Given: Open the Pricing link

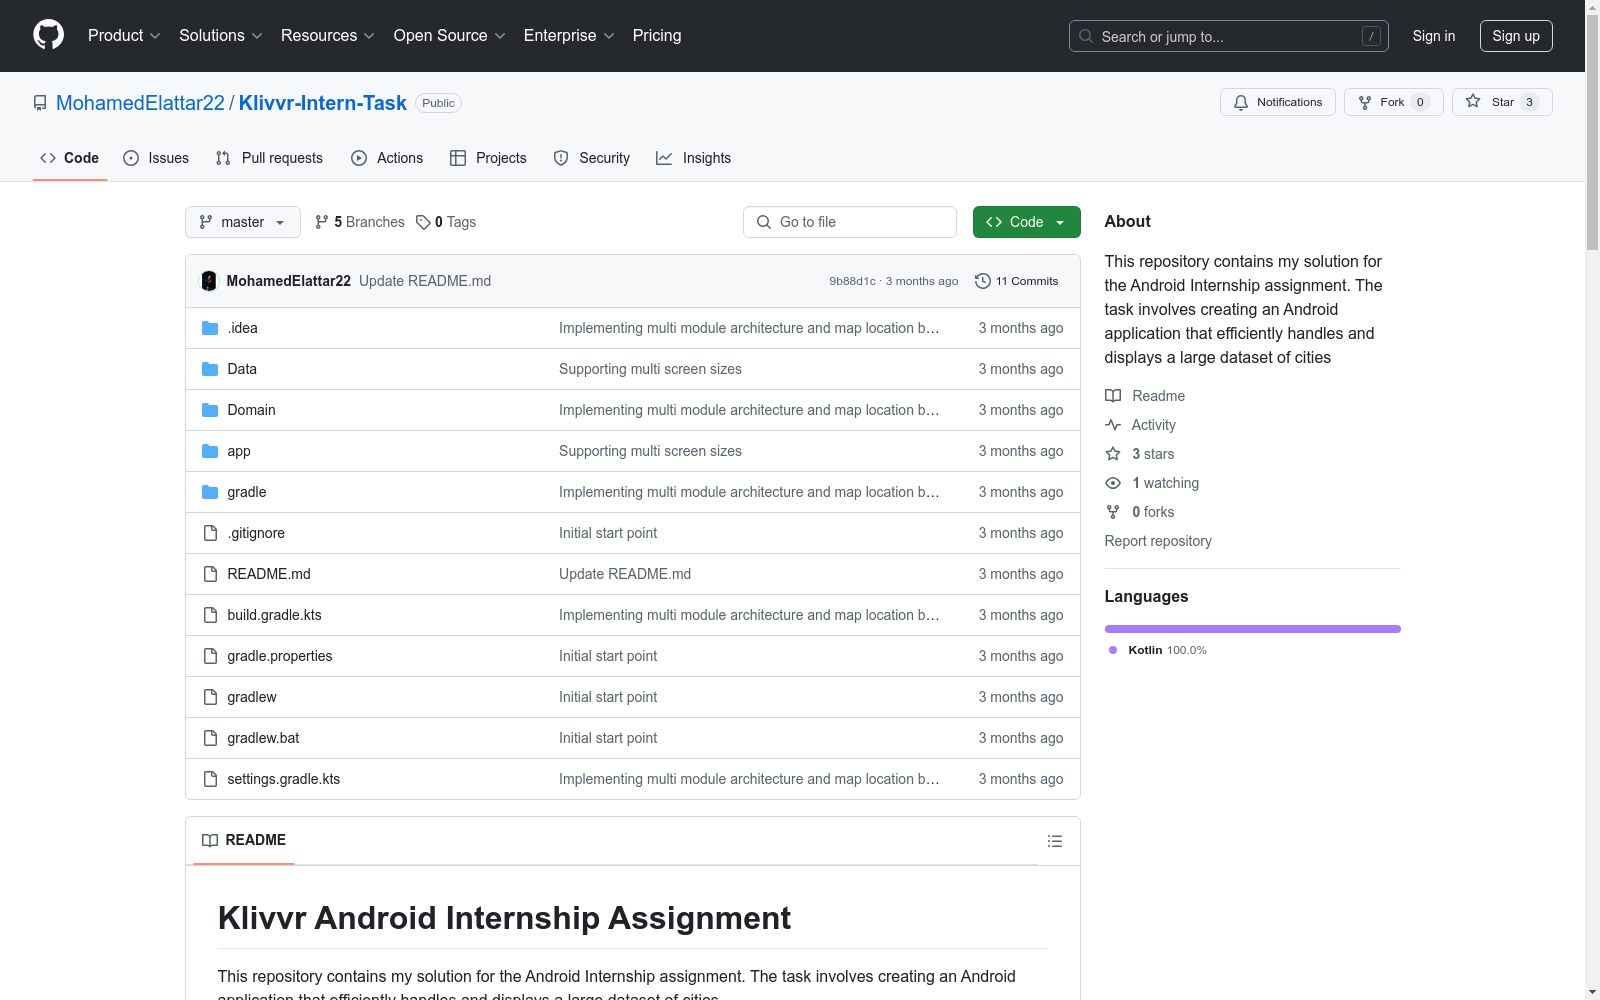Looking at the screenshot, I should (x=657, y=36).
